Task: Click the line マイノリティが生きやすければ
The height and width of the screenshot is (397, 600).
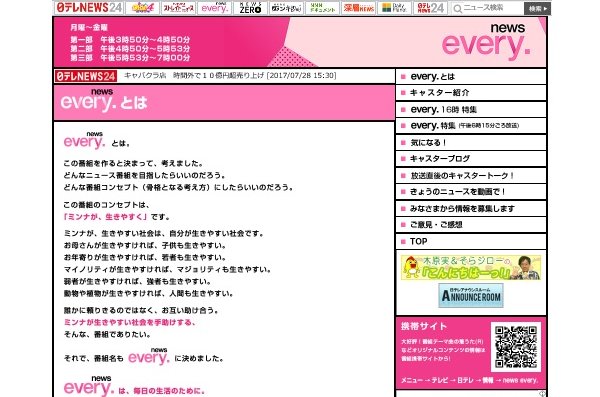Action: (x=167, y=270)
